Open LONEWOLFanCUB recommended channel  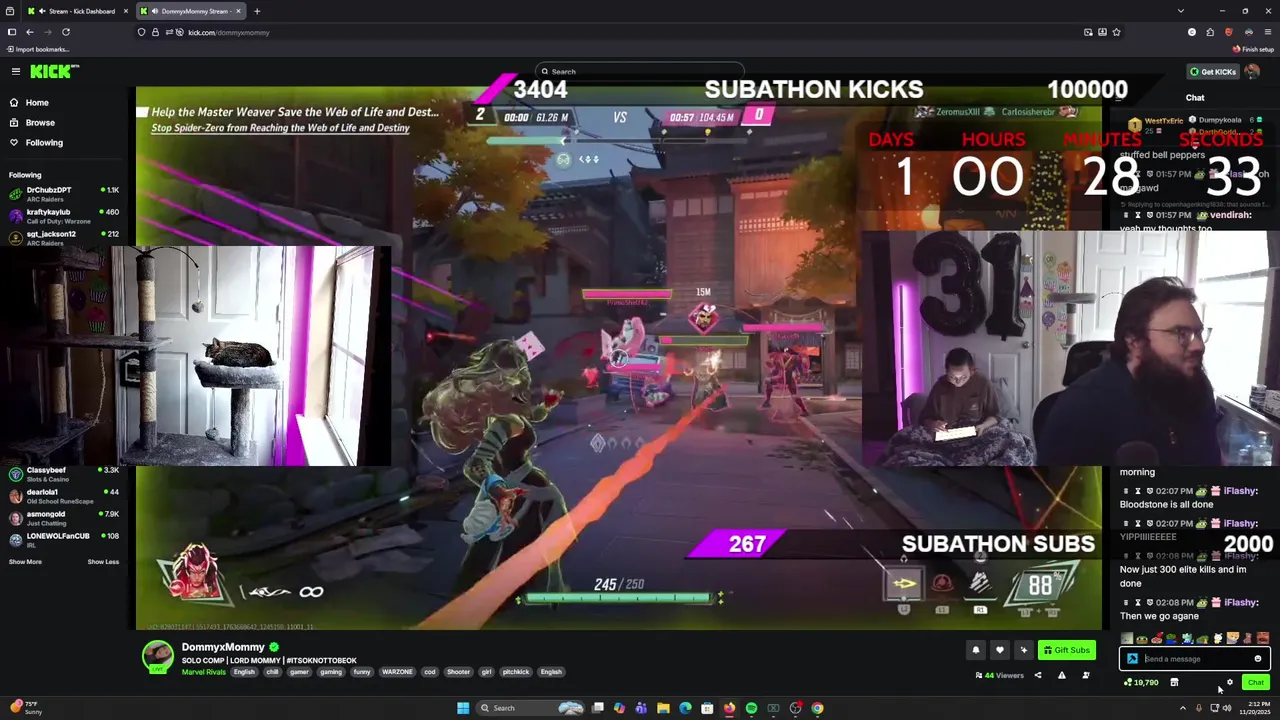click(63, 540)
